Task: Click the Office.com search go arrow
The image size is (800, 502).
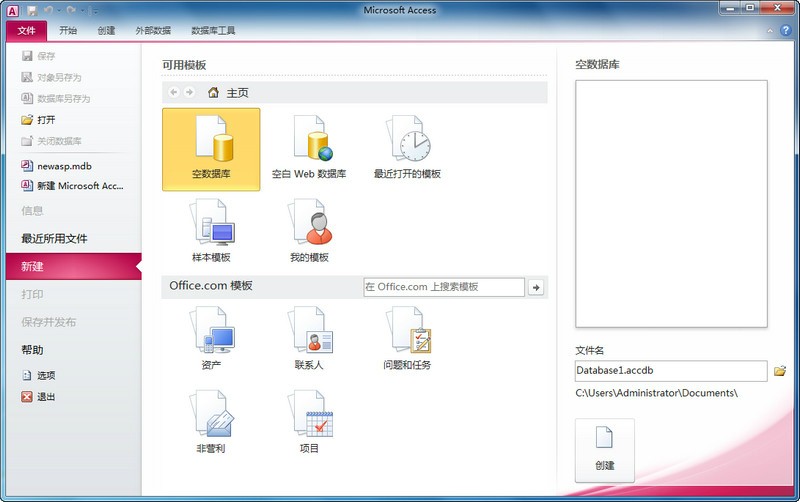Action: click(x=536, y=287)
